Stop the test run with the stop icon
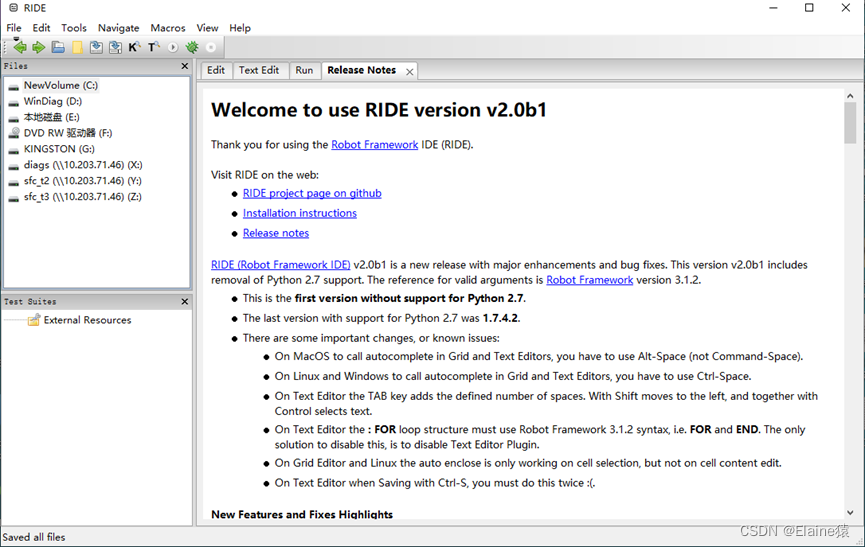The height and width of the screenshot is (547, 865). pos(211,47)
